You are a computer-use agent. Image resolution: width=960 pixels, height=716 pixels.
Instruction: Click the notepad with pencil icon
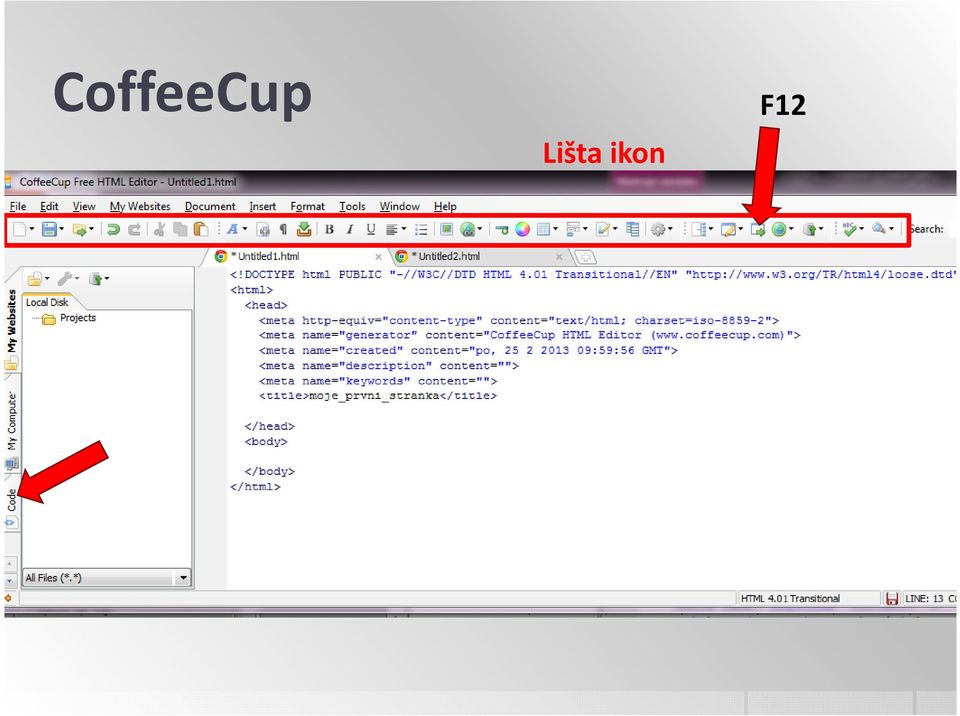pos(603,230)
